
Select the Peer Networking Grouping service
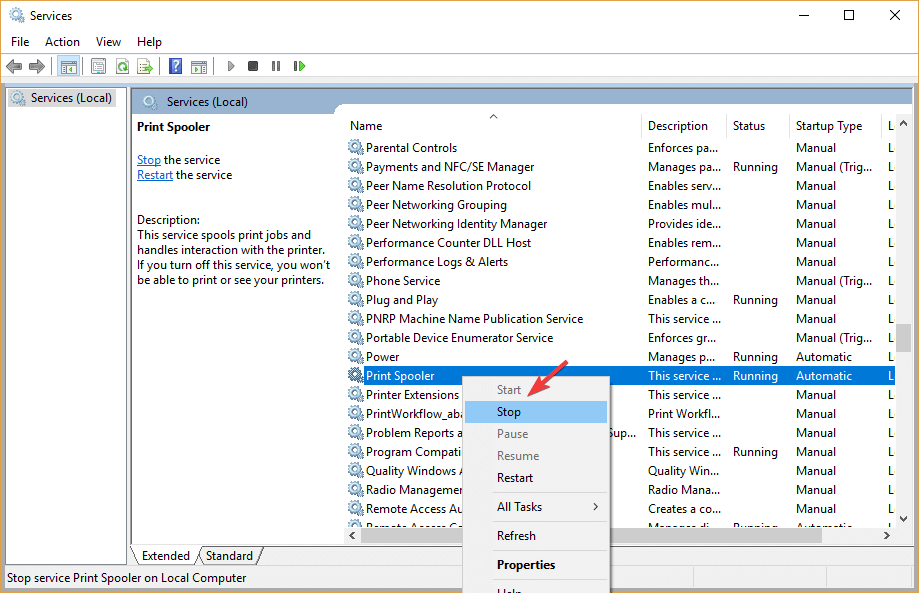[436, 205]
